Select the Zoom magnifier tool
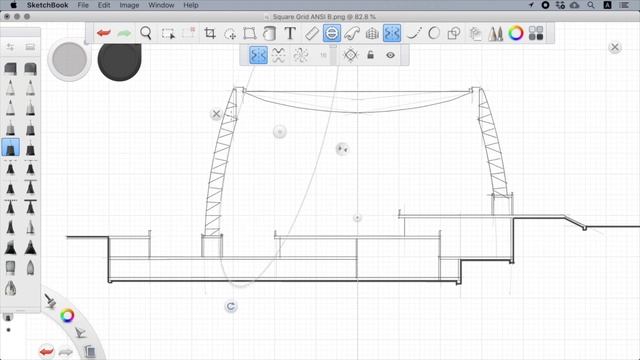 pyautogui.click(x=146, y=33)
